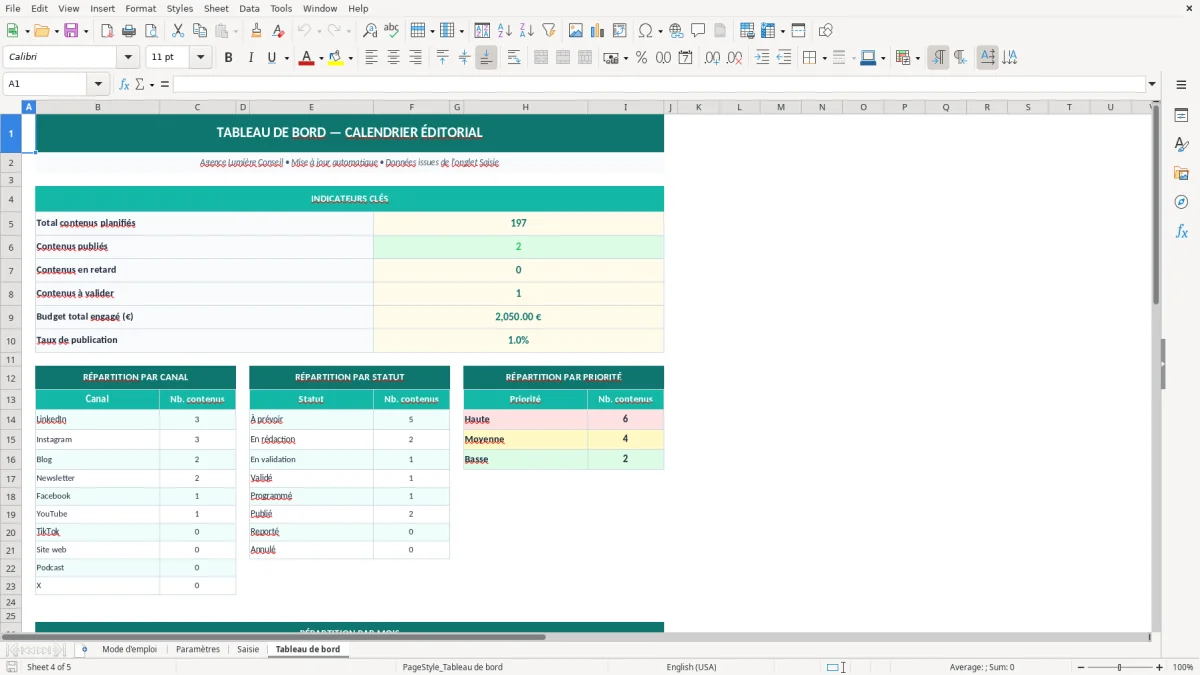Toggle Align Right
The image size is (1200, 675).
tap(416, 58)
